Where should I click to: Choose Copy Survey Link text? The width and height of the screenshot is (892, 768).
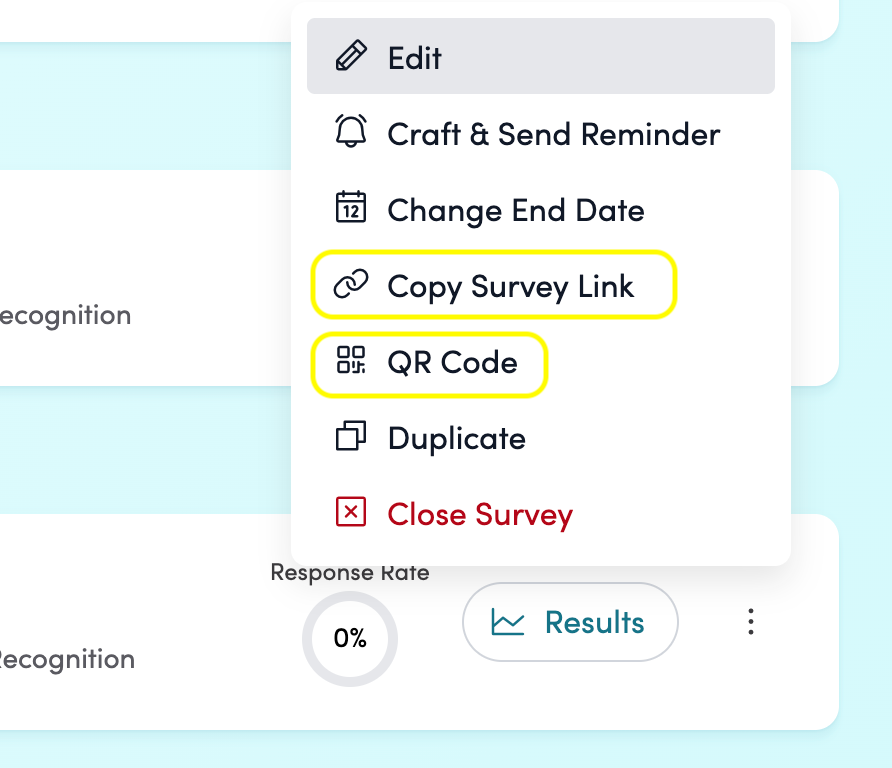tap(511, 286)
